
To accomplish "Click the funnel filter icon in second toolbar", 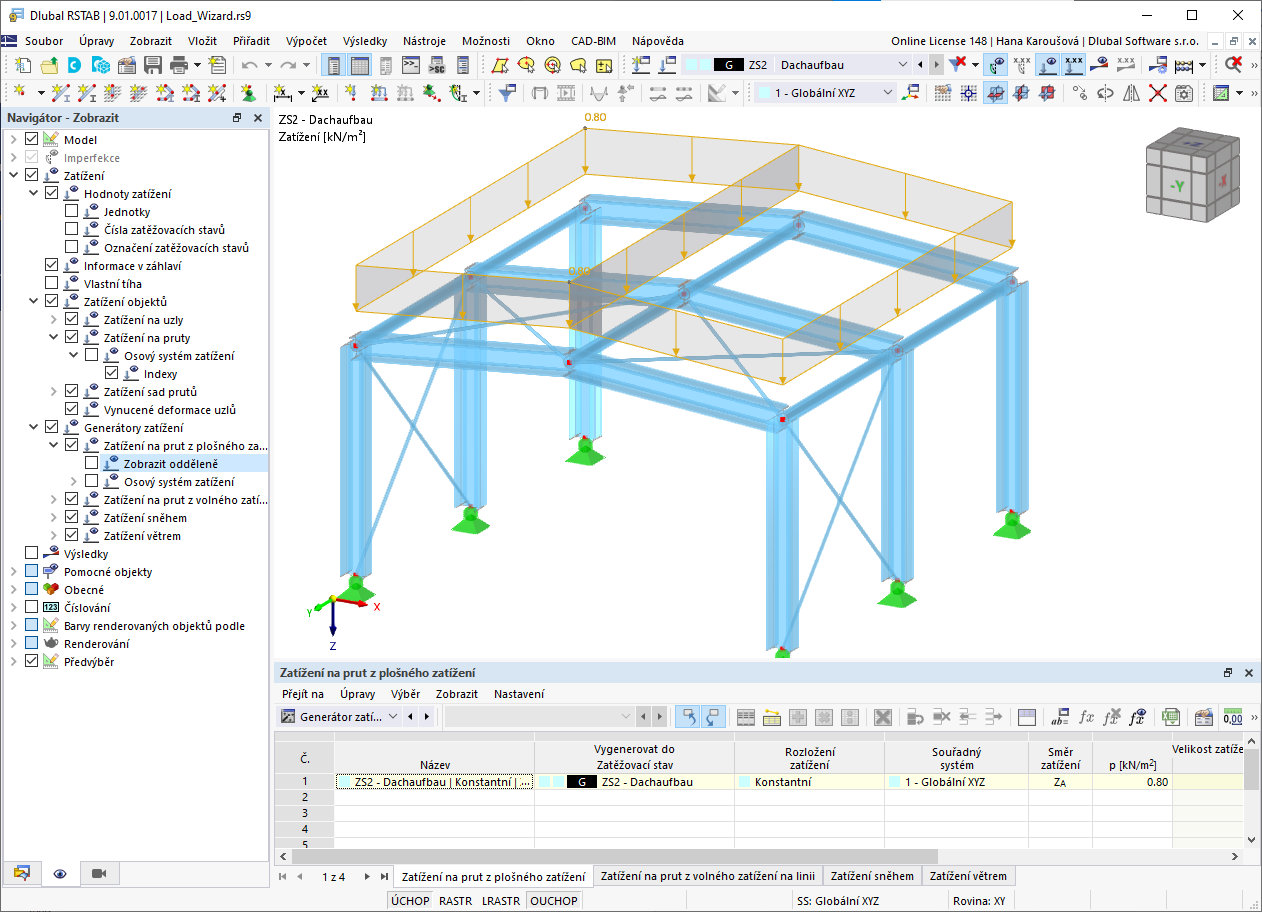I will pyautogui.click(x=507, y=93).
